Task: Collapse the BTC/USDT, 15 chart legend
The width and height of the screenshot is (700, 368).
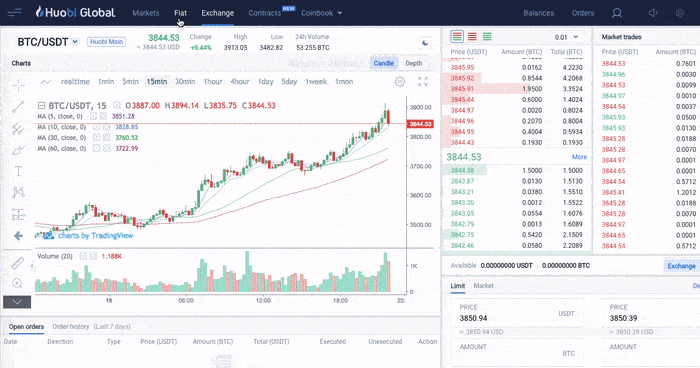Action: (41, 106)
